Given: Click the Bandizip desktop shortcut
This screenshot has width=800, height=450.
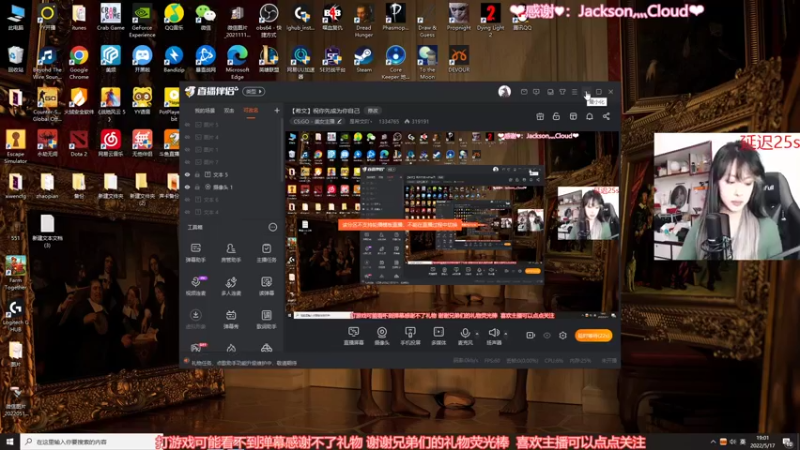Looking at the screenshot, I should click(173, 59).
